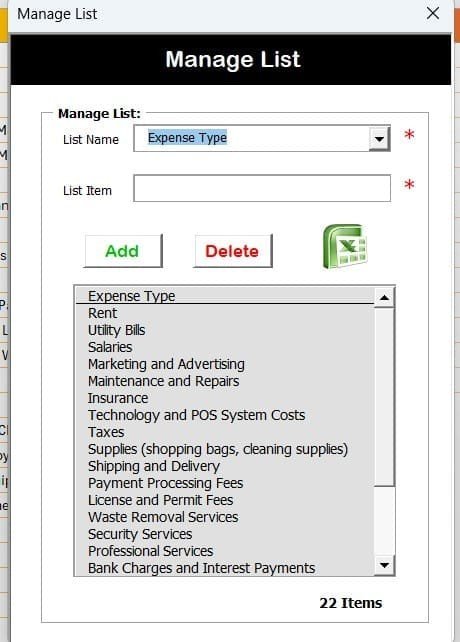Click the list scrollbar down arrow

[x=384, y=565]
